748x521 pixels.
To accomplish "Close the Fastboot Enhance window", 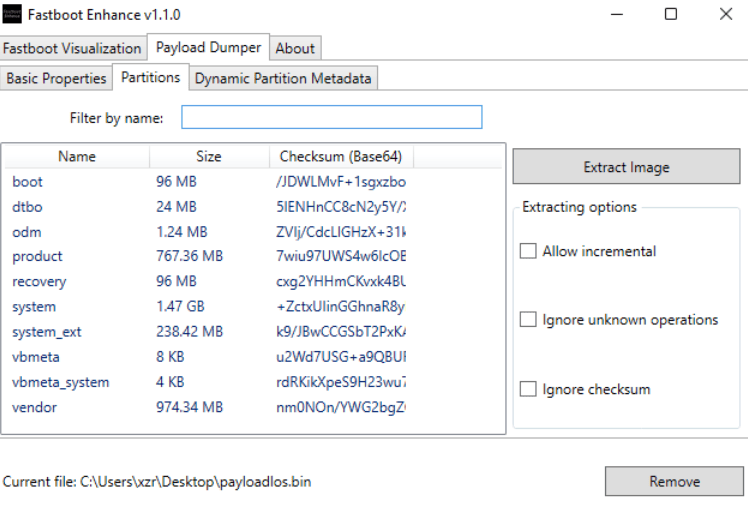I will coord(726,14).
